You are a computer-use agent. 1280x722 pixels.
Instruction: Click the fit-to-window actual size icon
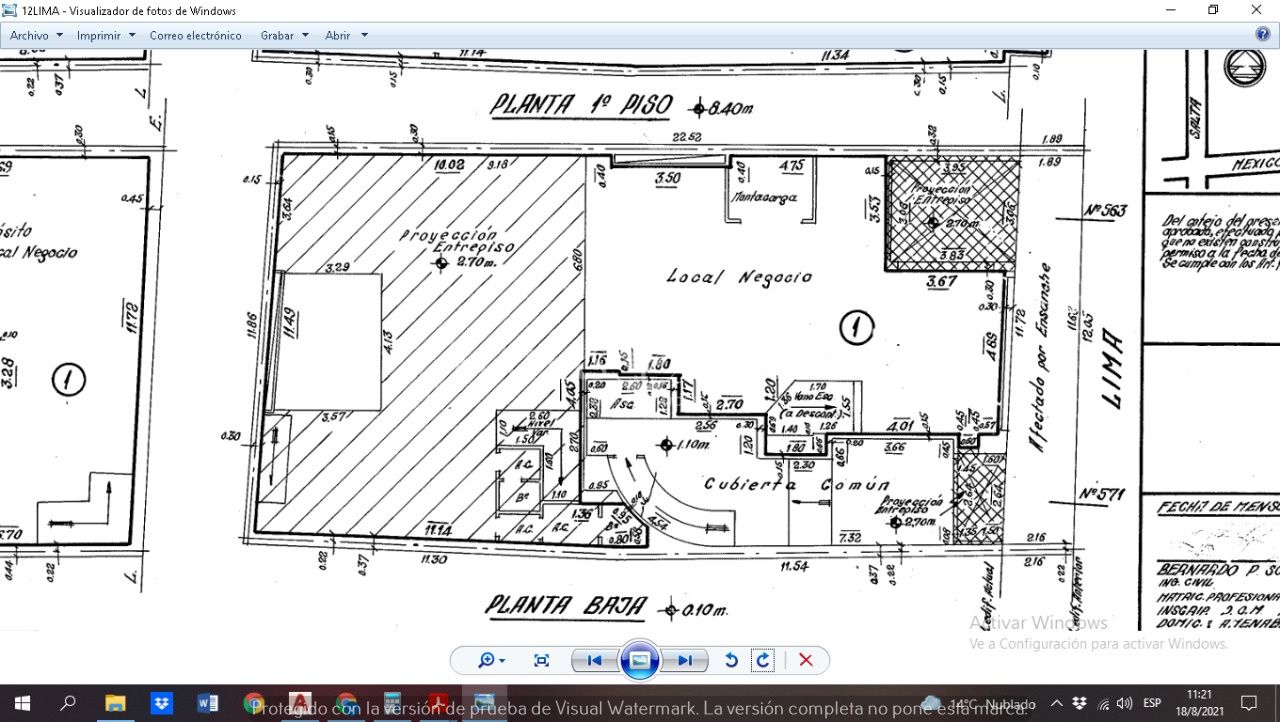click(x=541, y=660)
